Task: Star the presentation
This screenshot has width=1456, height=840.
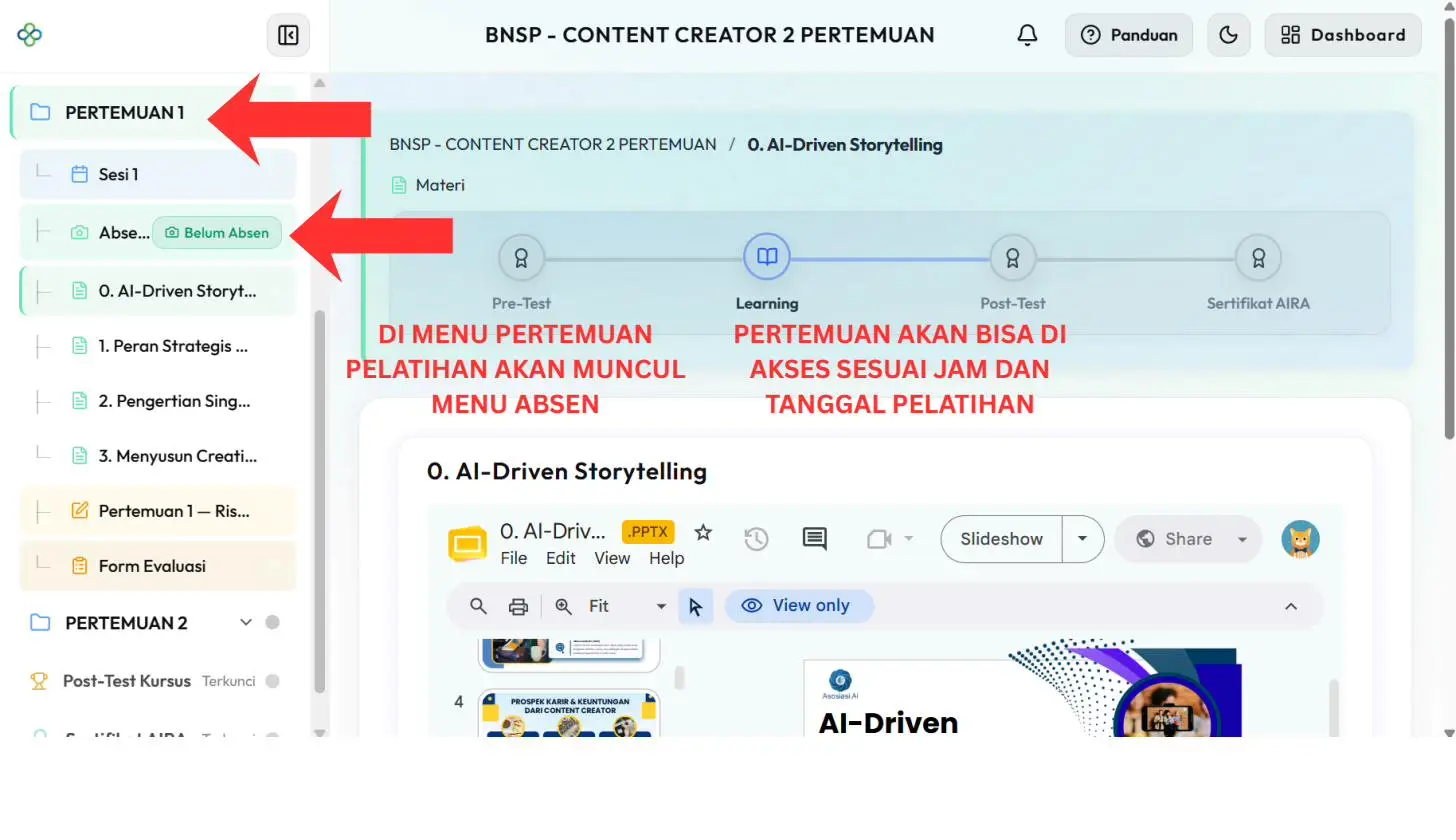Action: pyautogui.click(x=703, y=532)
